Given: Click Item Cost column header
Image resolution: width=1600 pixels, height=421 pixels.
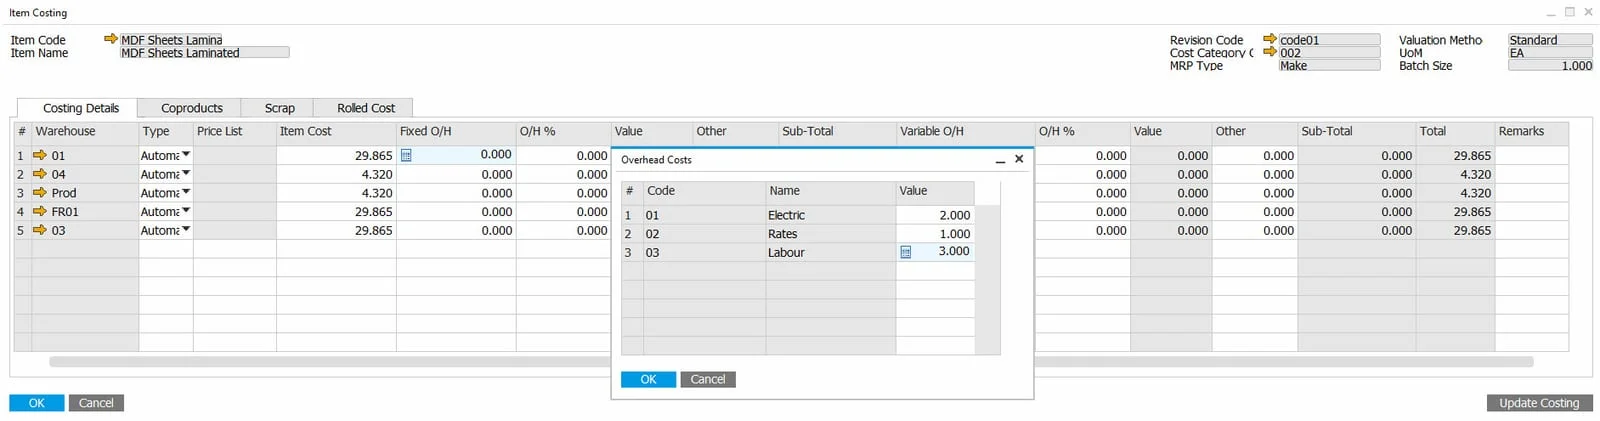Looking at the screenshot, I should (336, 131).
